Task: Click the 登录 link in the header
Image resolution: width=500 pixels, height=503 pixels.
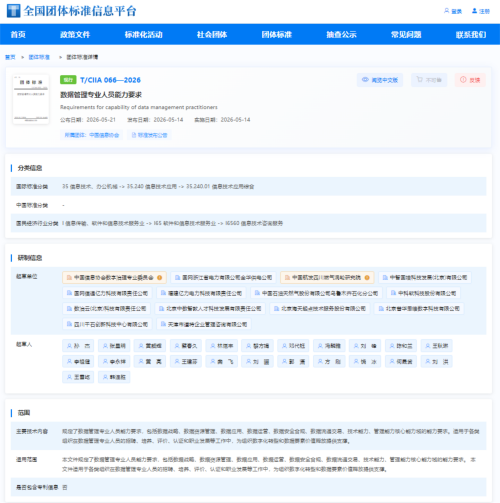Action: tap(456, 11)
